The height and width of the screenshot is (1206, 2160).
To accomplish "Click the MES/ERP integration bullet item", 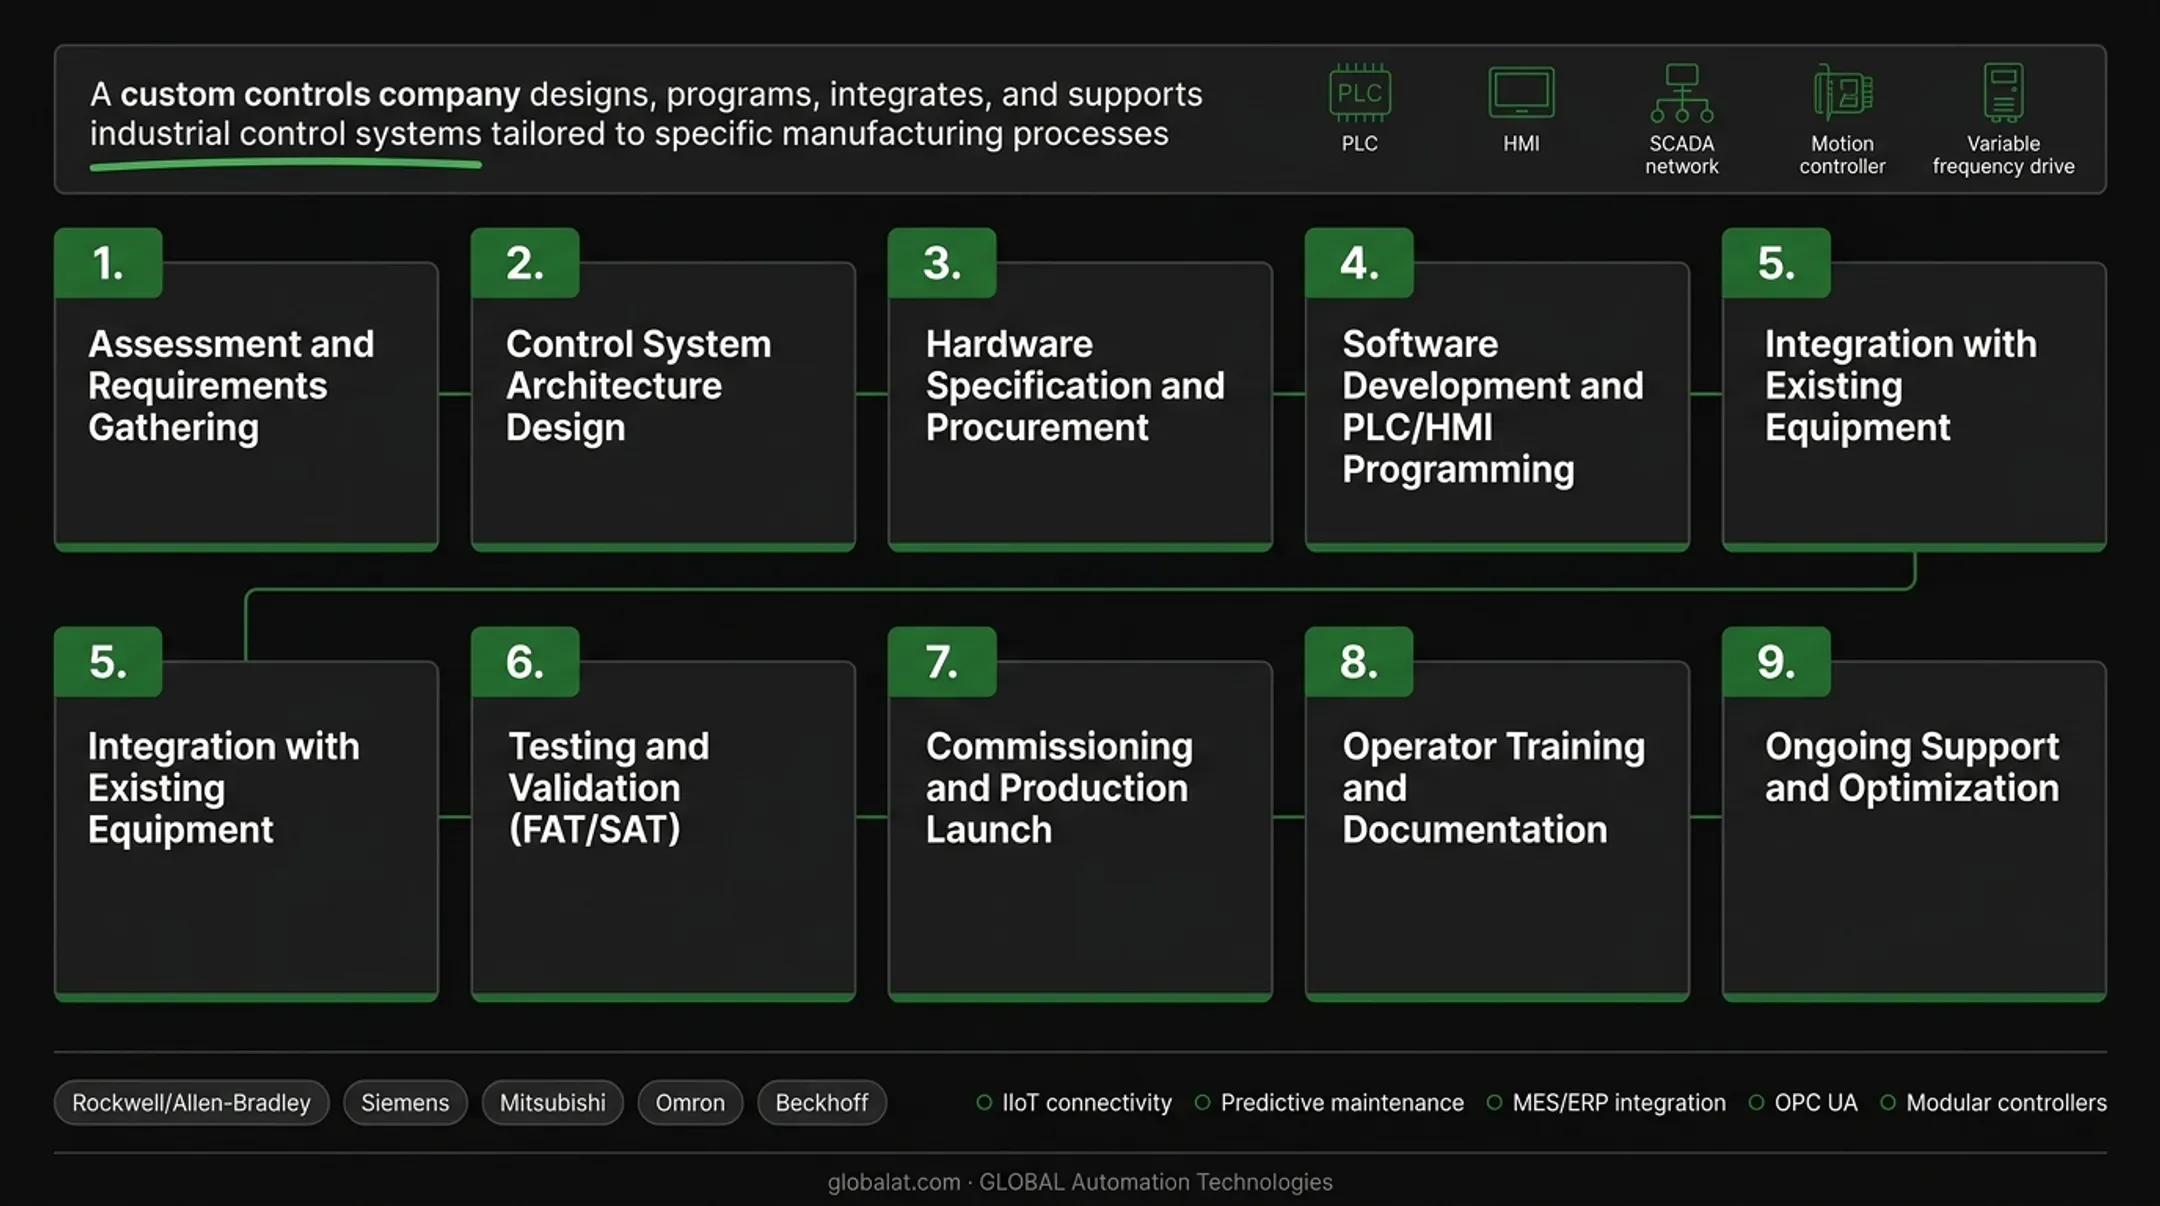I will pos(1606,1102).
